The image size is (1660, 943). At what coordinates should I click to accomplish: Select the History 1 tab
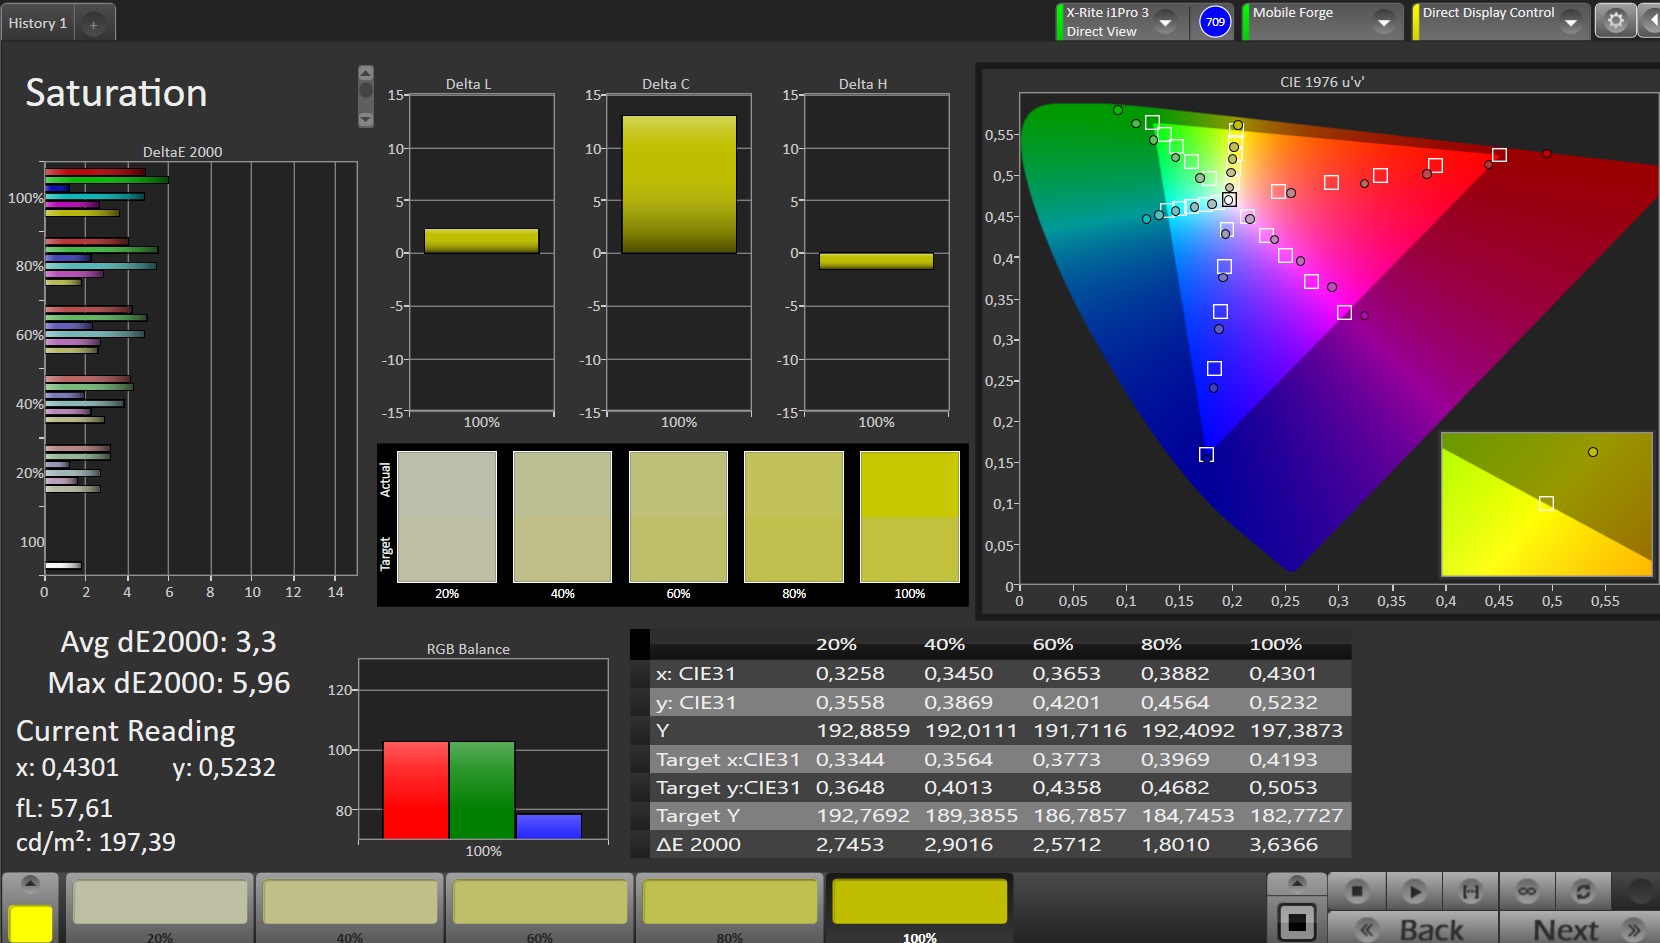[x=38, y=23]
